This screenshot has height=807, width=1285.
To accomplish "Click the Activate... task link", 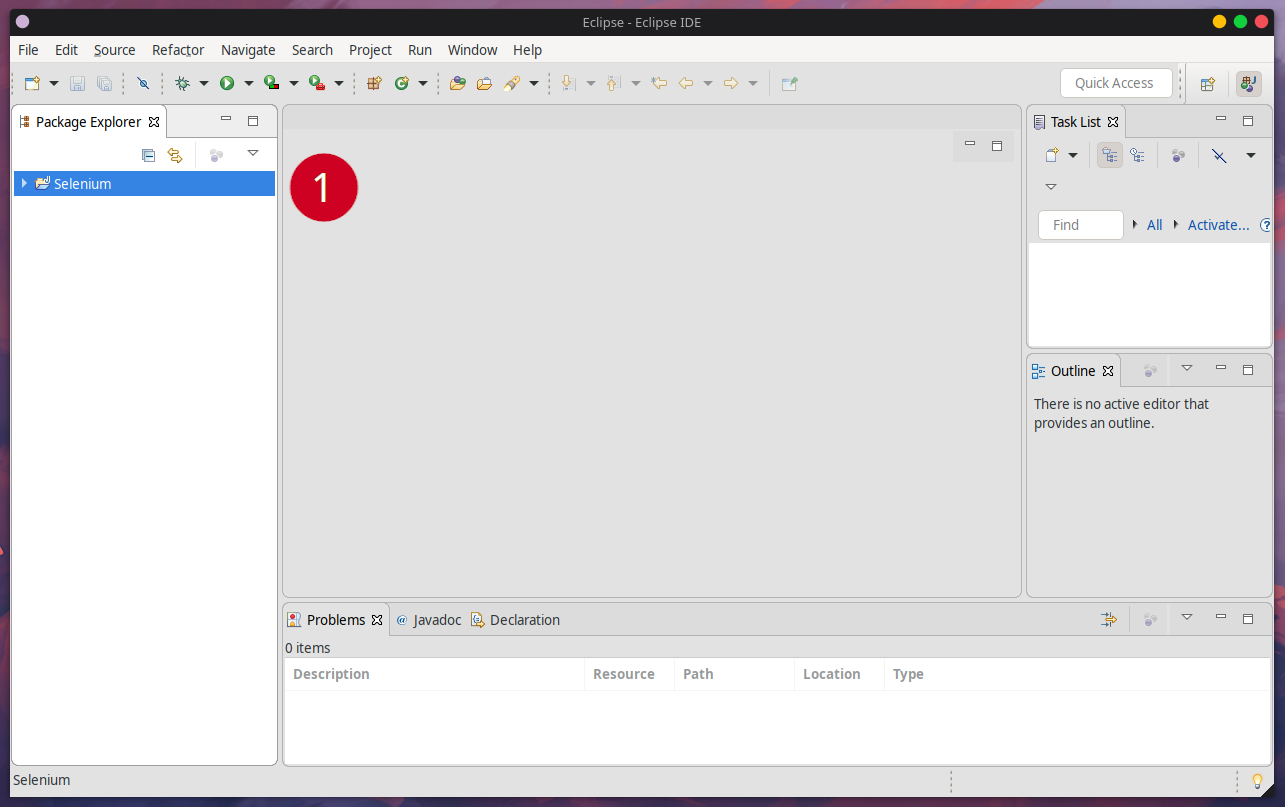I will 1218,225.
